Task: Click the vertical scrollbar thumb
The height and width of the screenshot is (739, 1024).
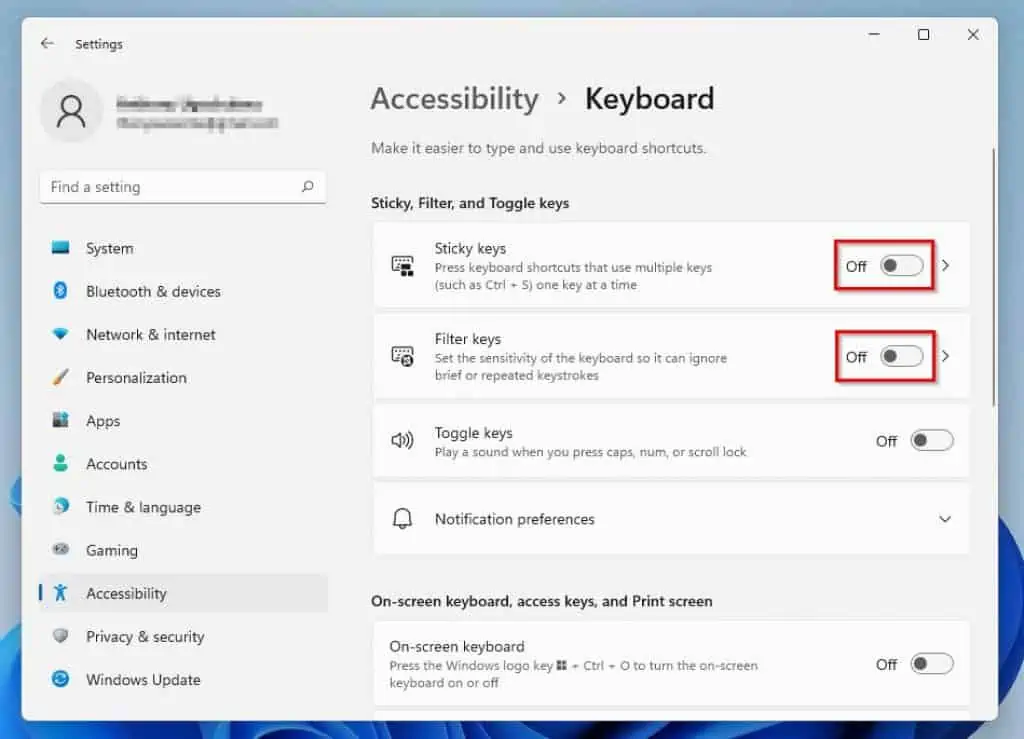Action: [993, 277]
